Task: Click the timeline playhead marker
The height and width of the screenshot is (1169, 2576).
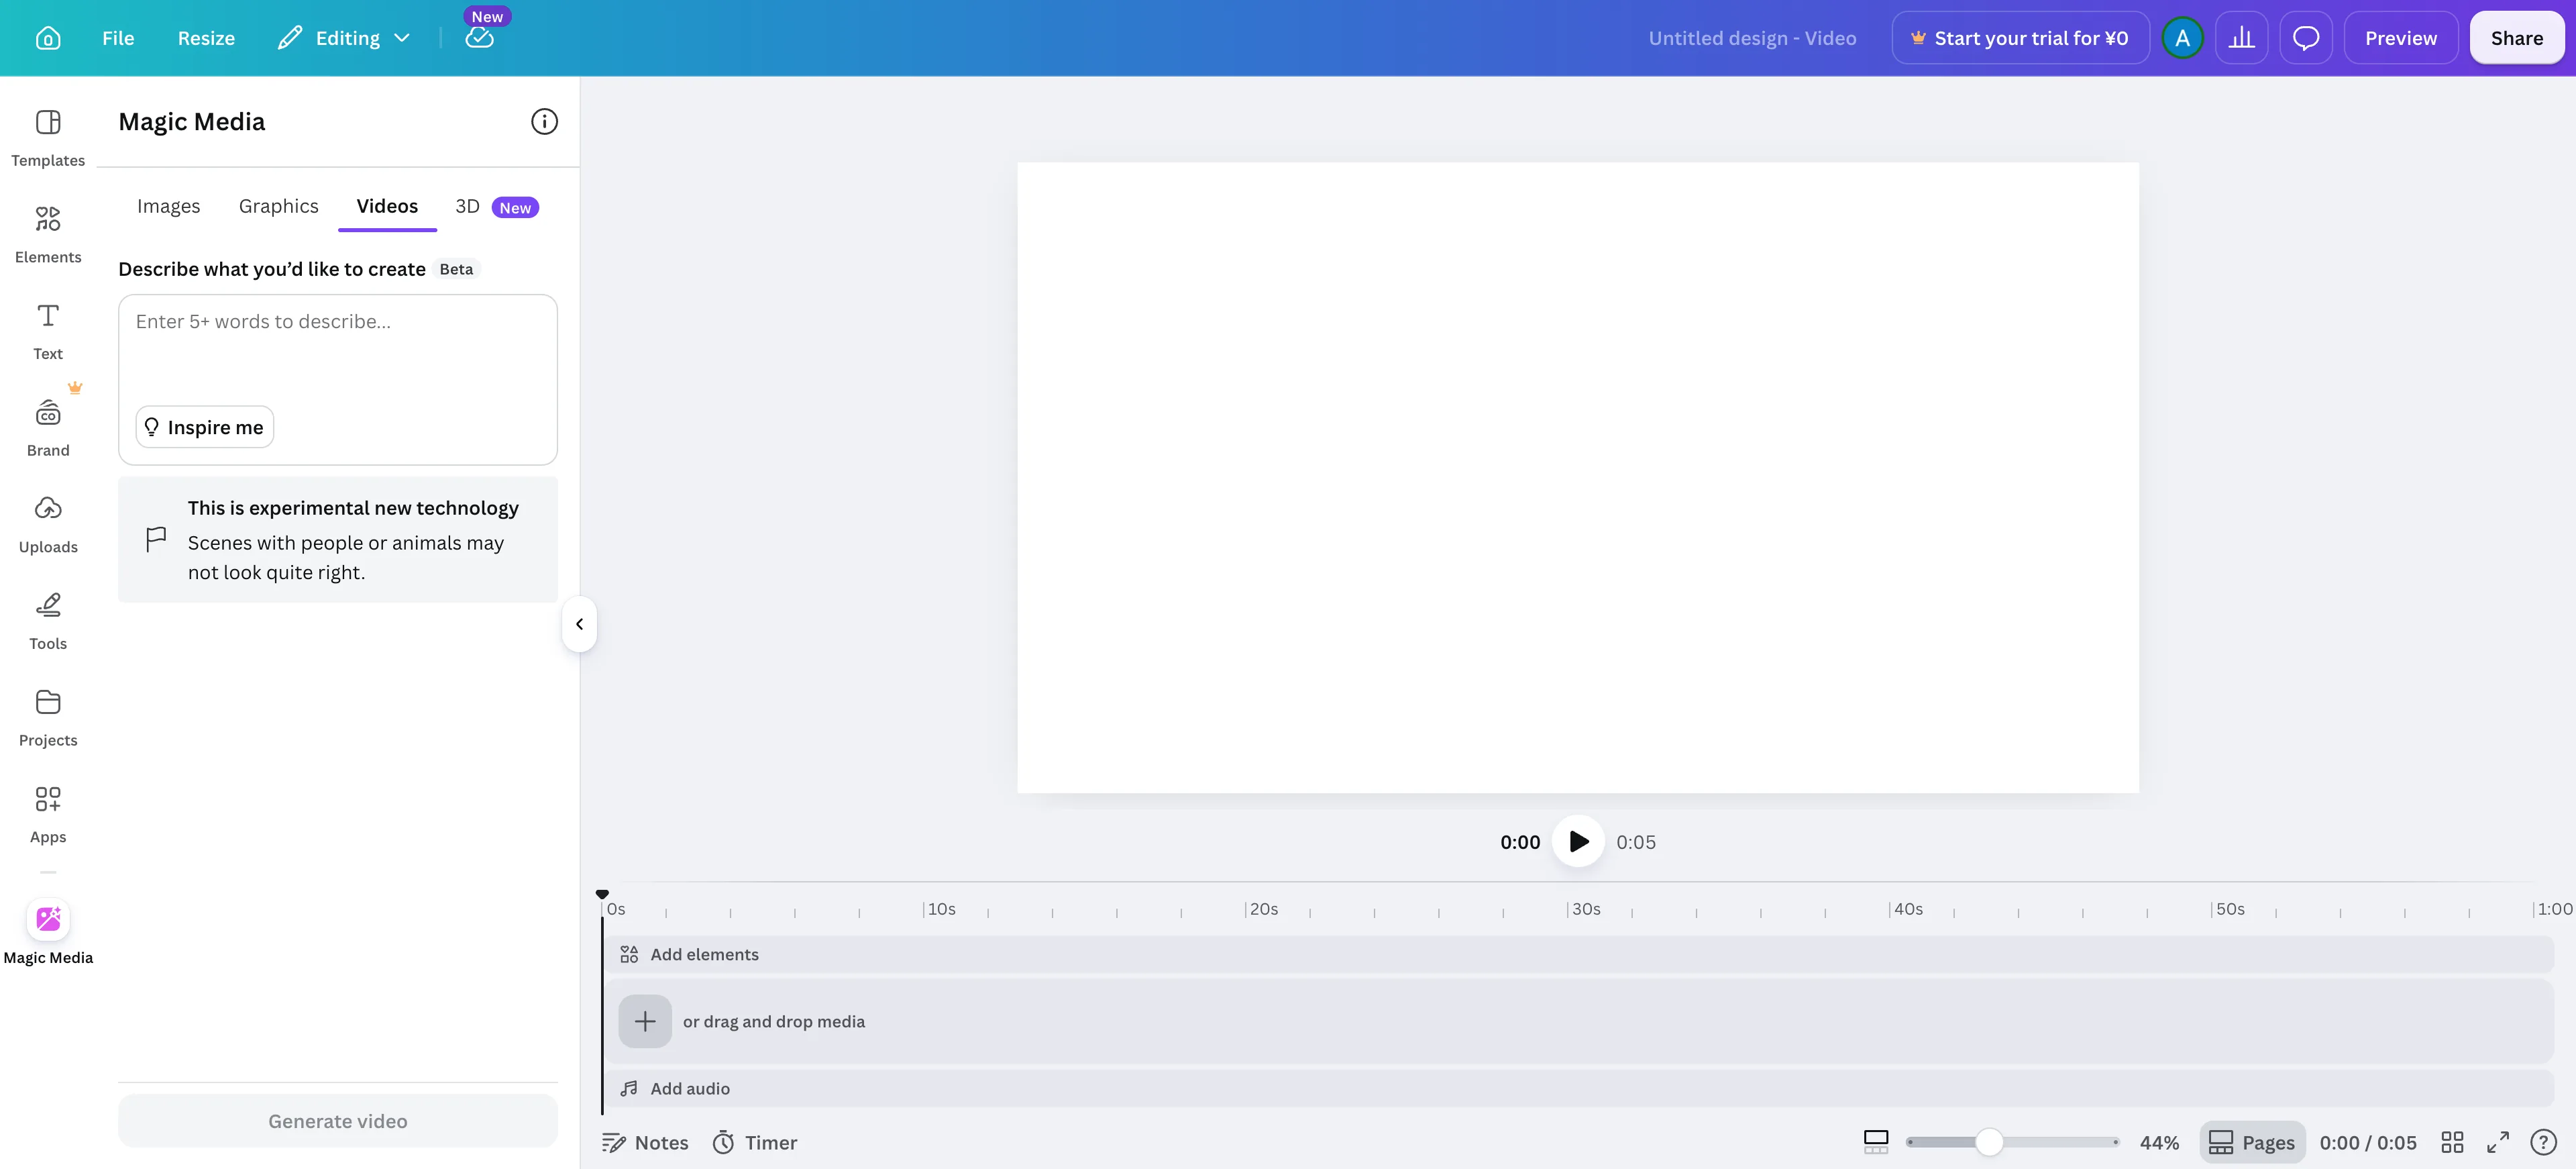Action: 602,894
